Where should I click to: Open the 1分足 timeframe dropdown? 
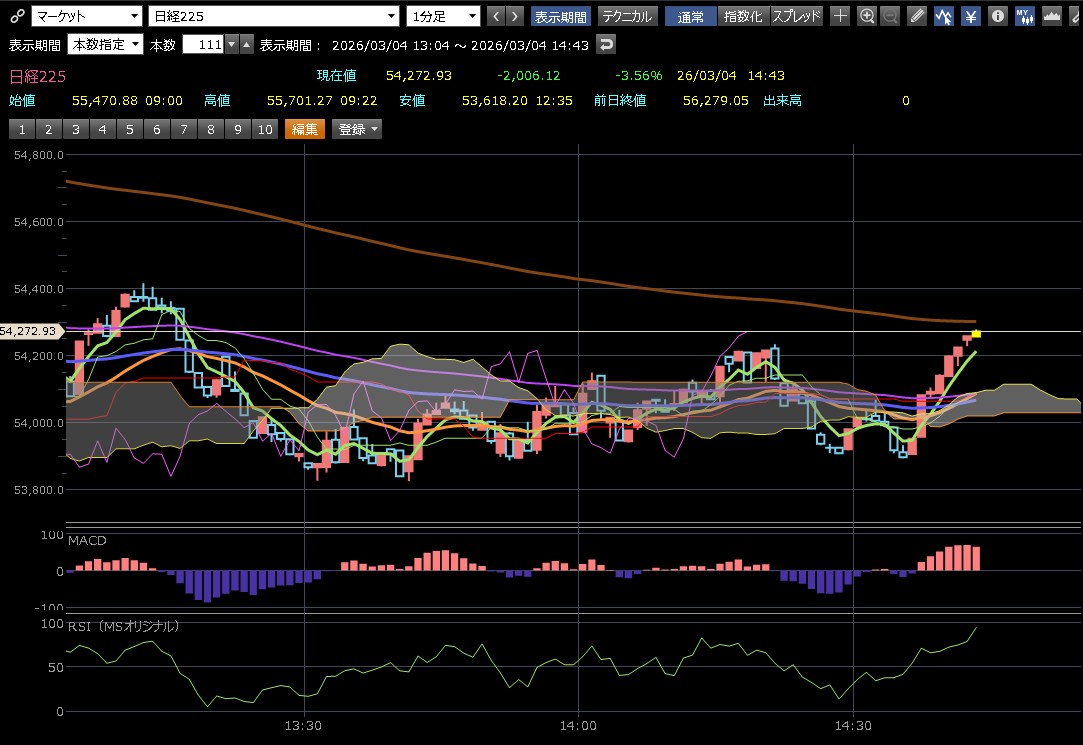pyautogui.click(x=443, y=16)
